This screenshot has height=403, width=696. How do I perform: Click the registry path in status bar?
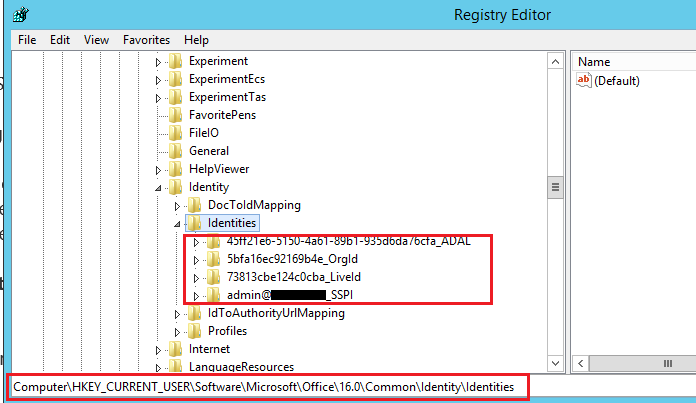[264, 387]
